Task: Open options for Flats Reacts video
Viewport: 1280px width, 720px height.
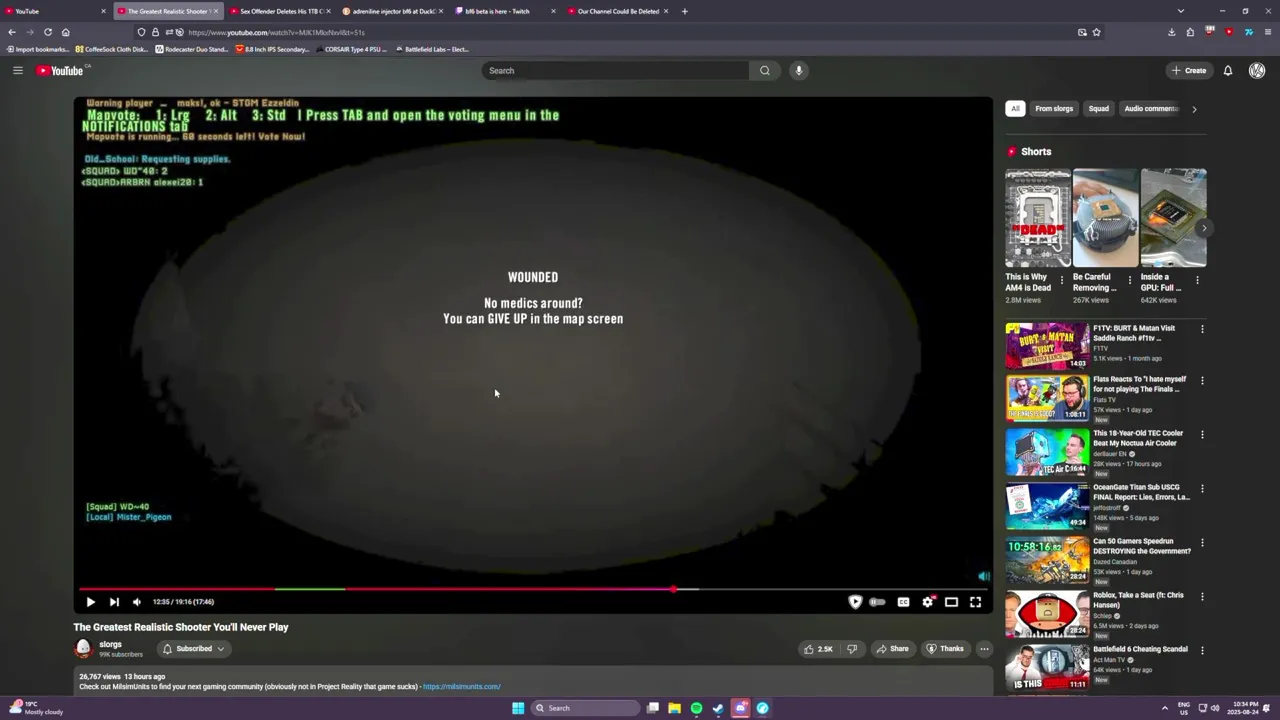Action: point(1202,380)
